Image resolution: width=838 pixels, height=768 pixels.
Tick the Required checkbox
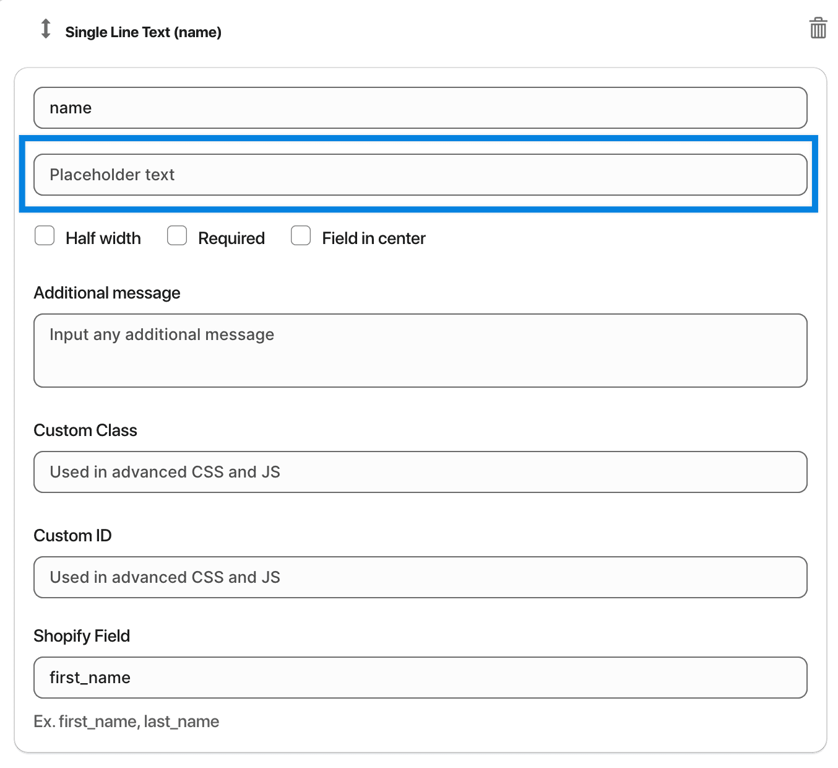point(177,236)
